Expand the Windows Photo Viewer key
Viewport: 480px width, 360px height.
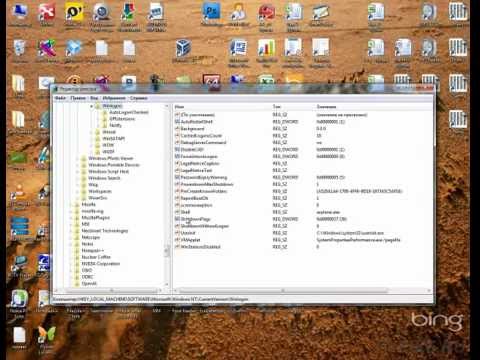[x=78, y=158]
